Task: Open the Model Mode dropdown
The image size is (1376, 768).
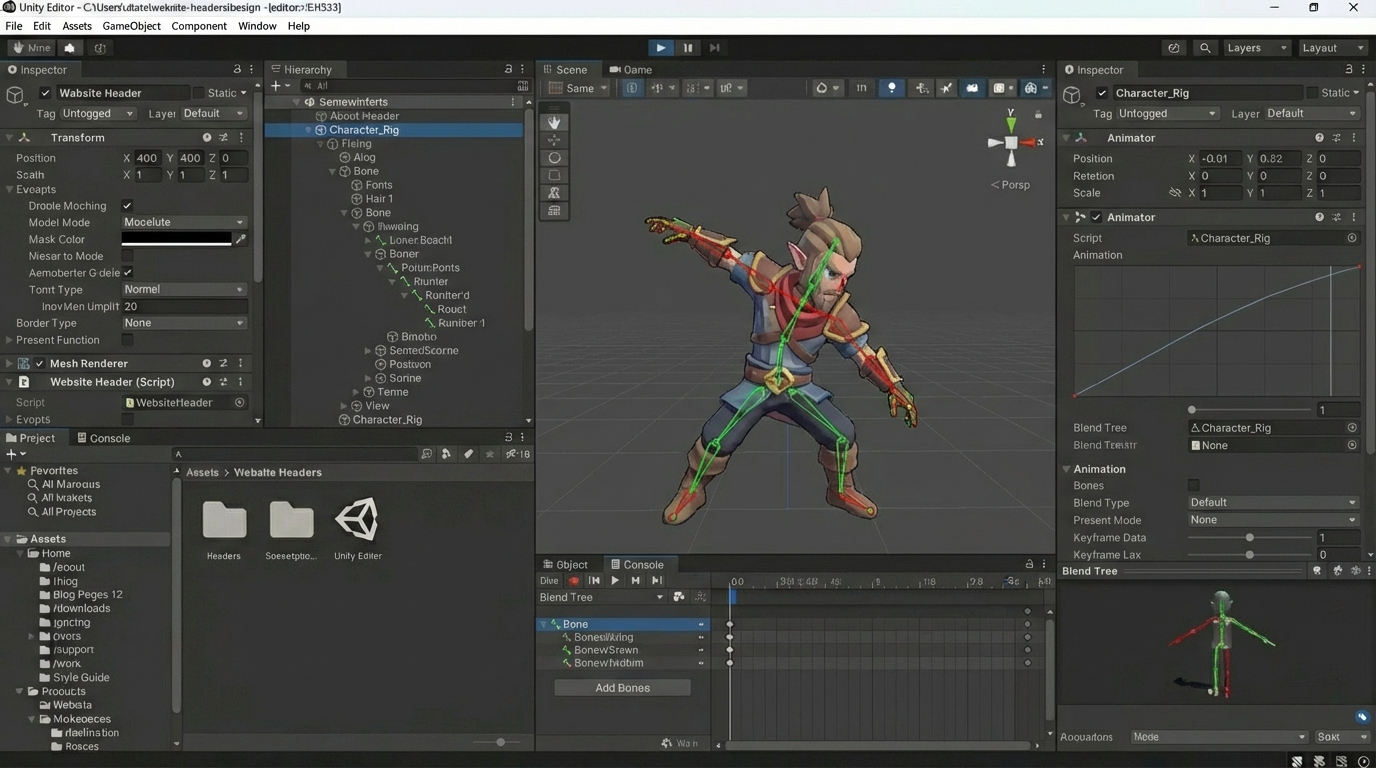Action: [184, 222]
